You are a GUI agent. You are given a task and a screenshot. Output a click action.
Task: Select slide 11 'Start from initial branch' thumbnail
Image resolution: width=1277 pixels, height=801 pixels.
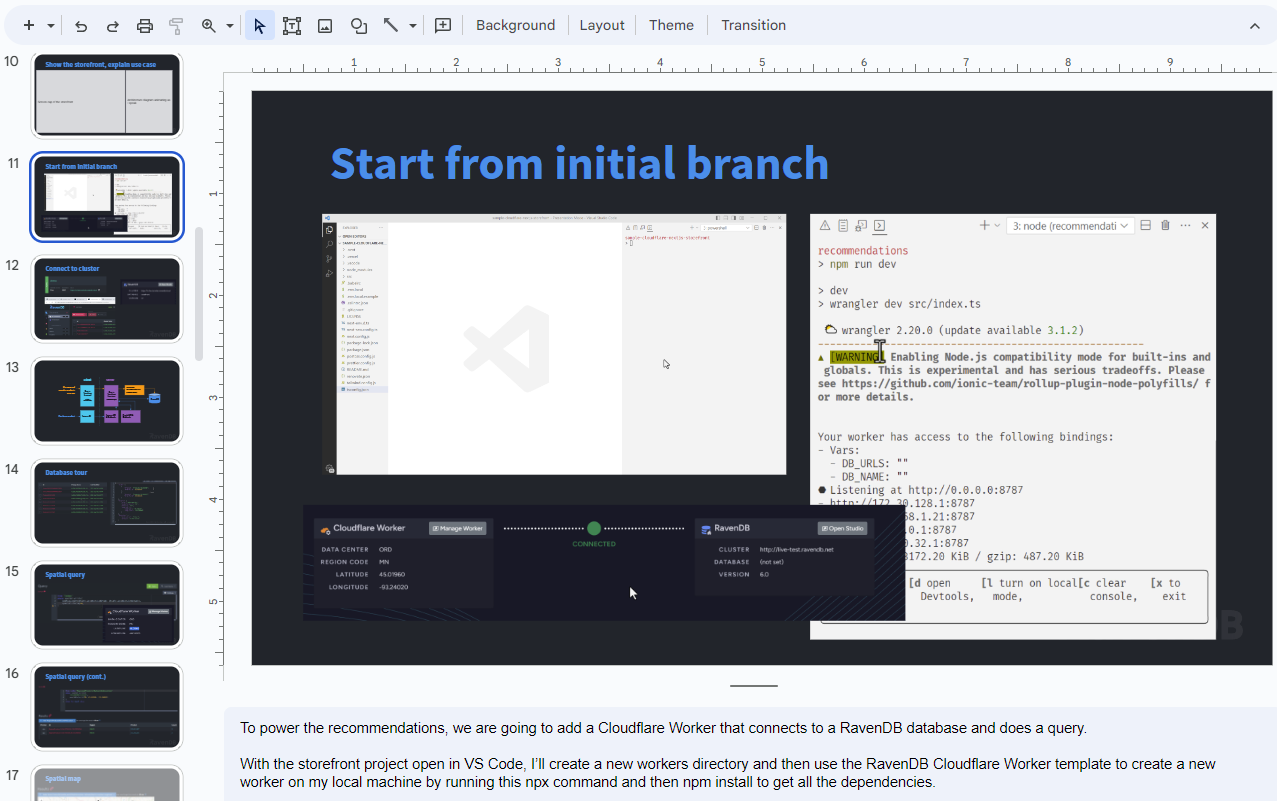point(108,197)
